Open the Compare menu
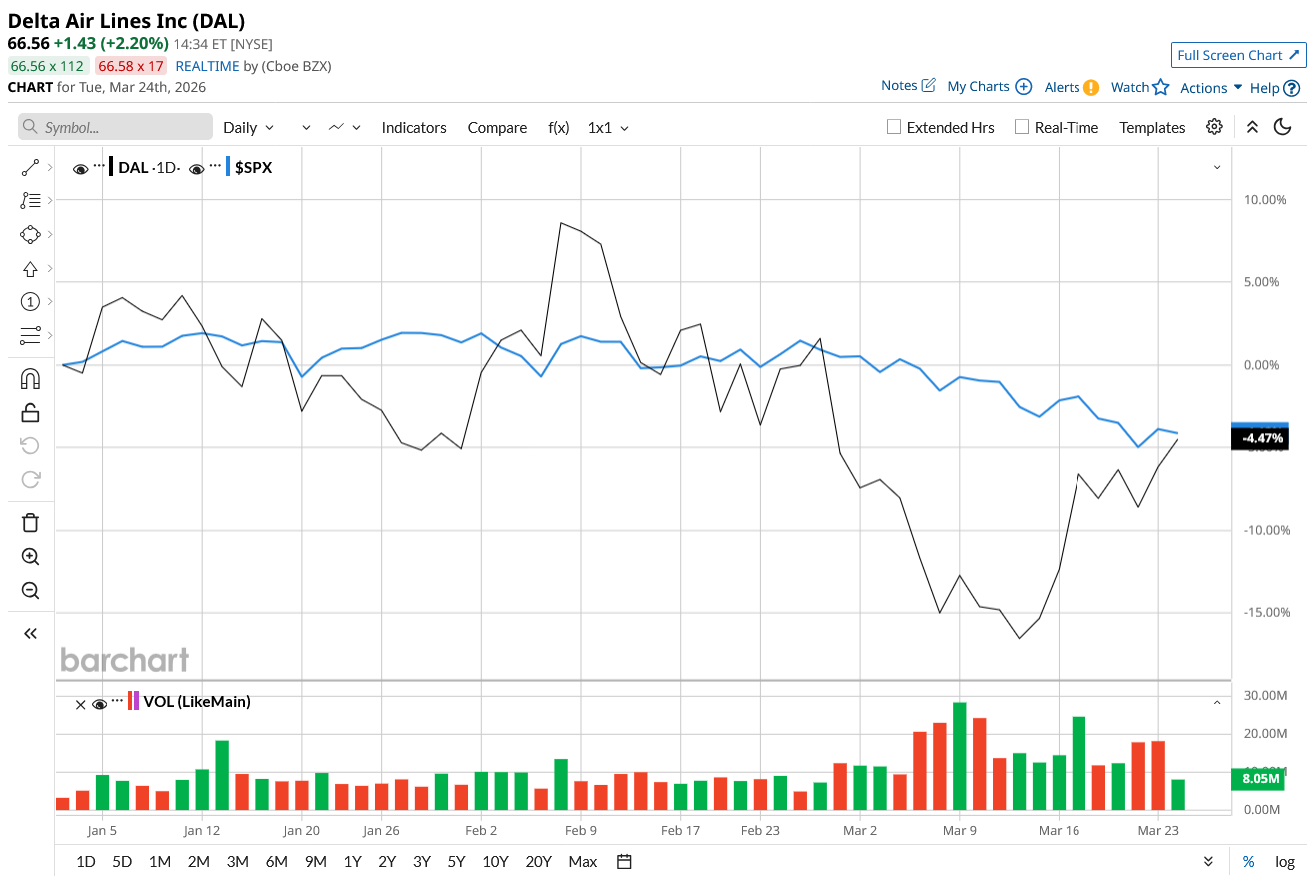1308x876 pixels. [x=497, y=127]
